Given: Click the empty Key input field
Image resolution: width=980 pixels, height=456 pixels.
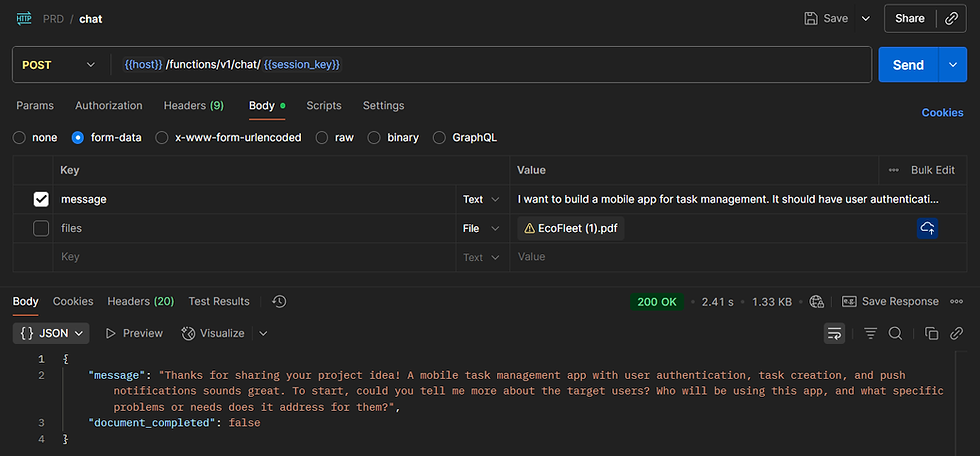Looking at the screenshot, I should 254,257.
